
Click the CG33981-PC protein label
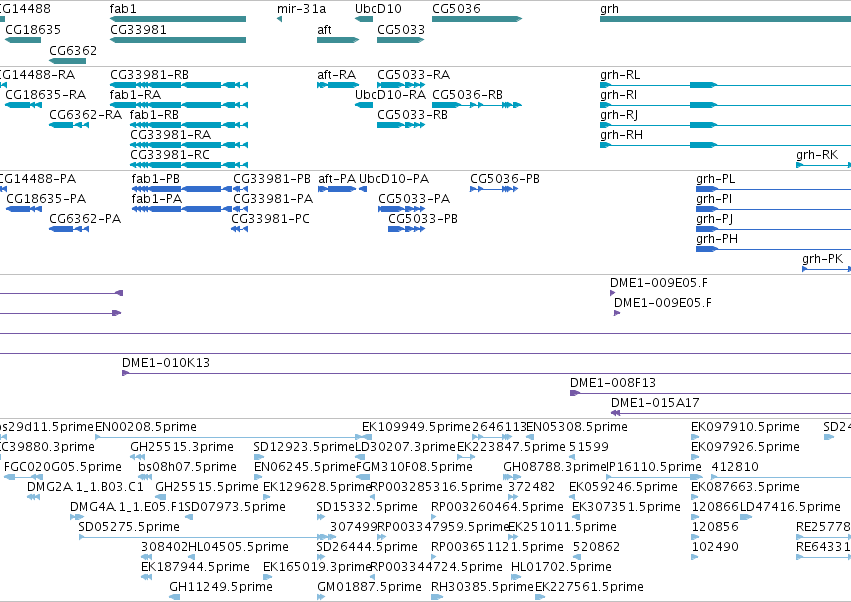[270, 219]
